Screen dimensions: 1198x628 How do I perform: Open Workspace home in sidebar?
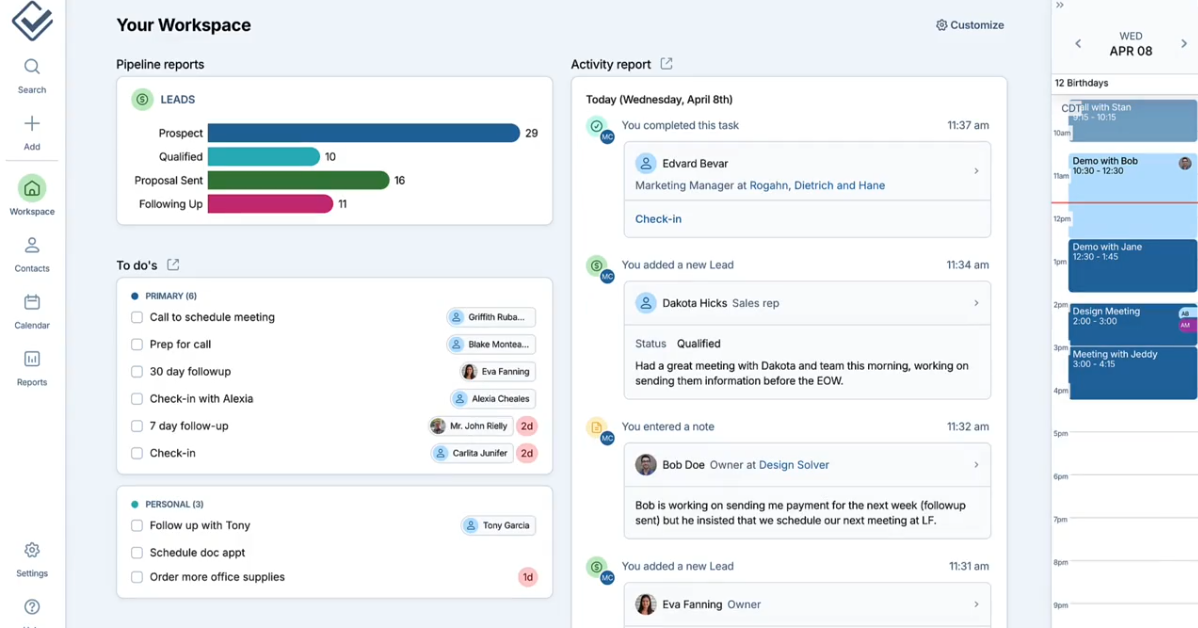coord(31,196)
